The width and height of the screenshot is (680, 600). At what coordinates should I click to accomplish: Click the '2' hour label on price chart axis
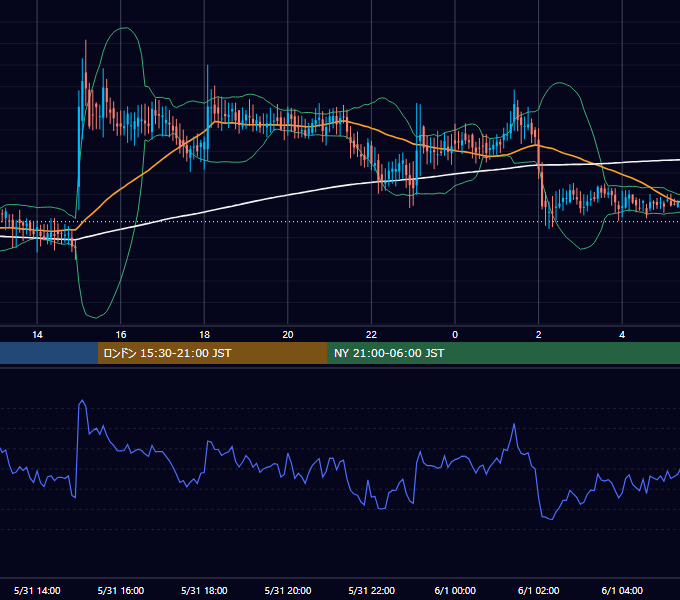point(539,335)
